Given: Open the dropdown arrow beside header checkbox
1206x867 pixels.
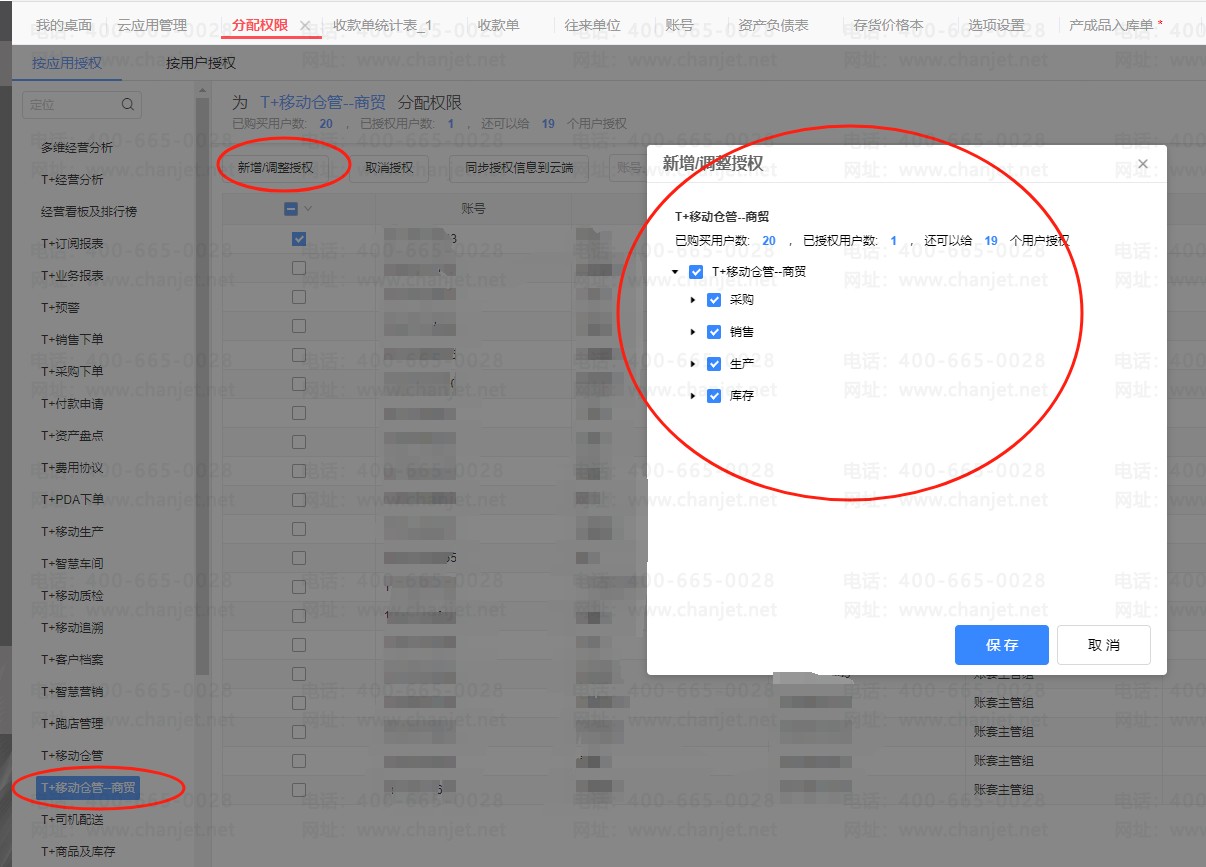Looking at the screenshot, I should [x=308, y=209].
